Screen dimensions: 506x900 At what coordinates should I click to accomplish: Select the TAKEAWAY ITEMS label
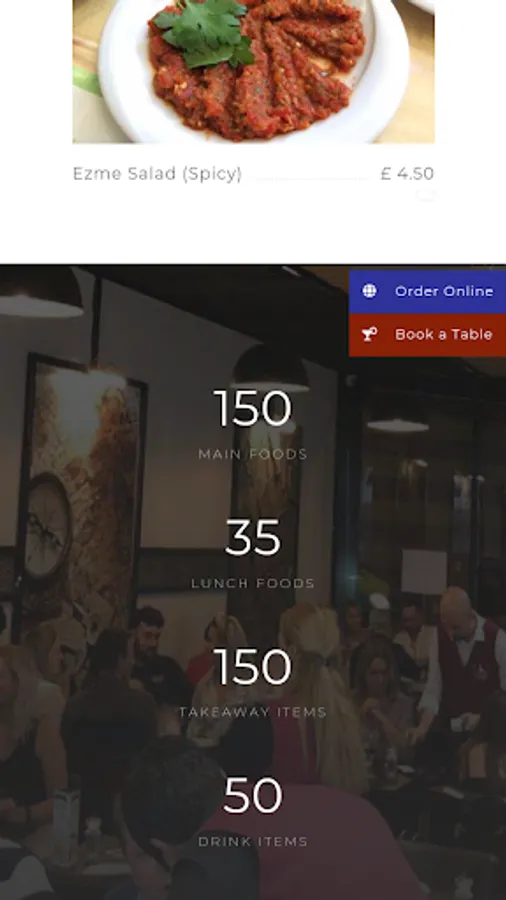253,712
